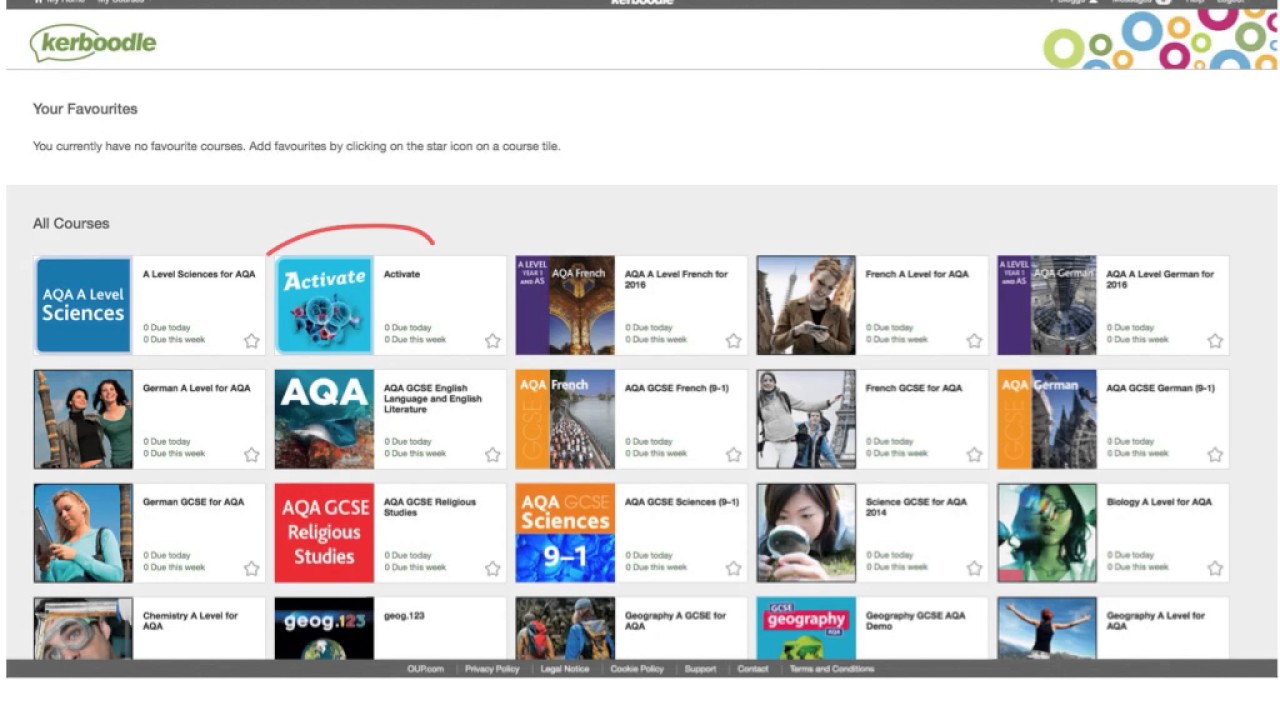
Task: Open the AQA French A Level 2016 cover thumbnail
Action: (565, 305)
